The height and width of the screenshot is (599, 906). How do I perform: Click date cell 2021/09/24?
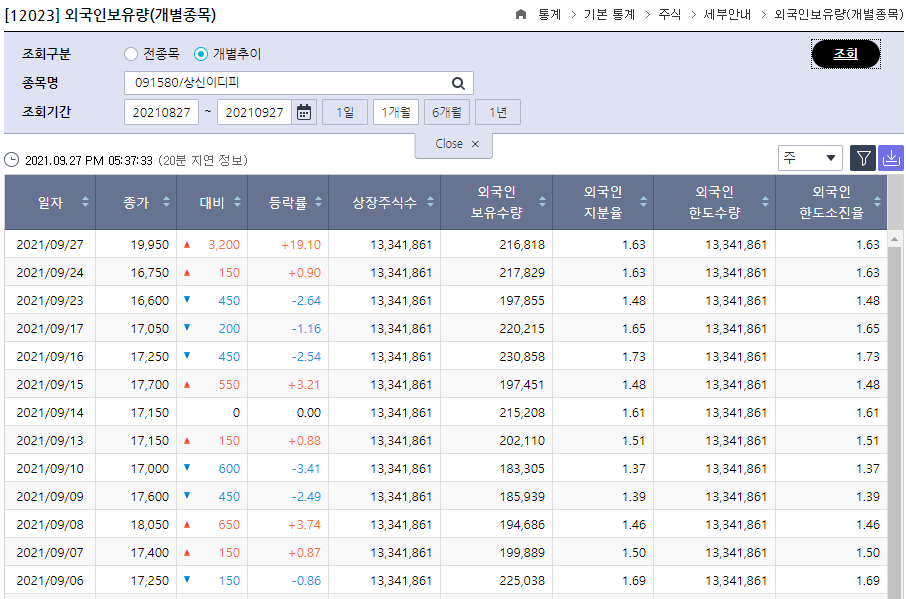(50, 273)
